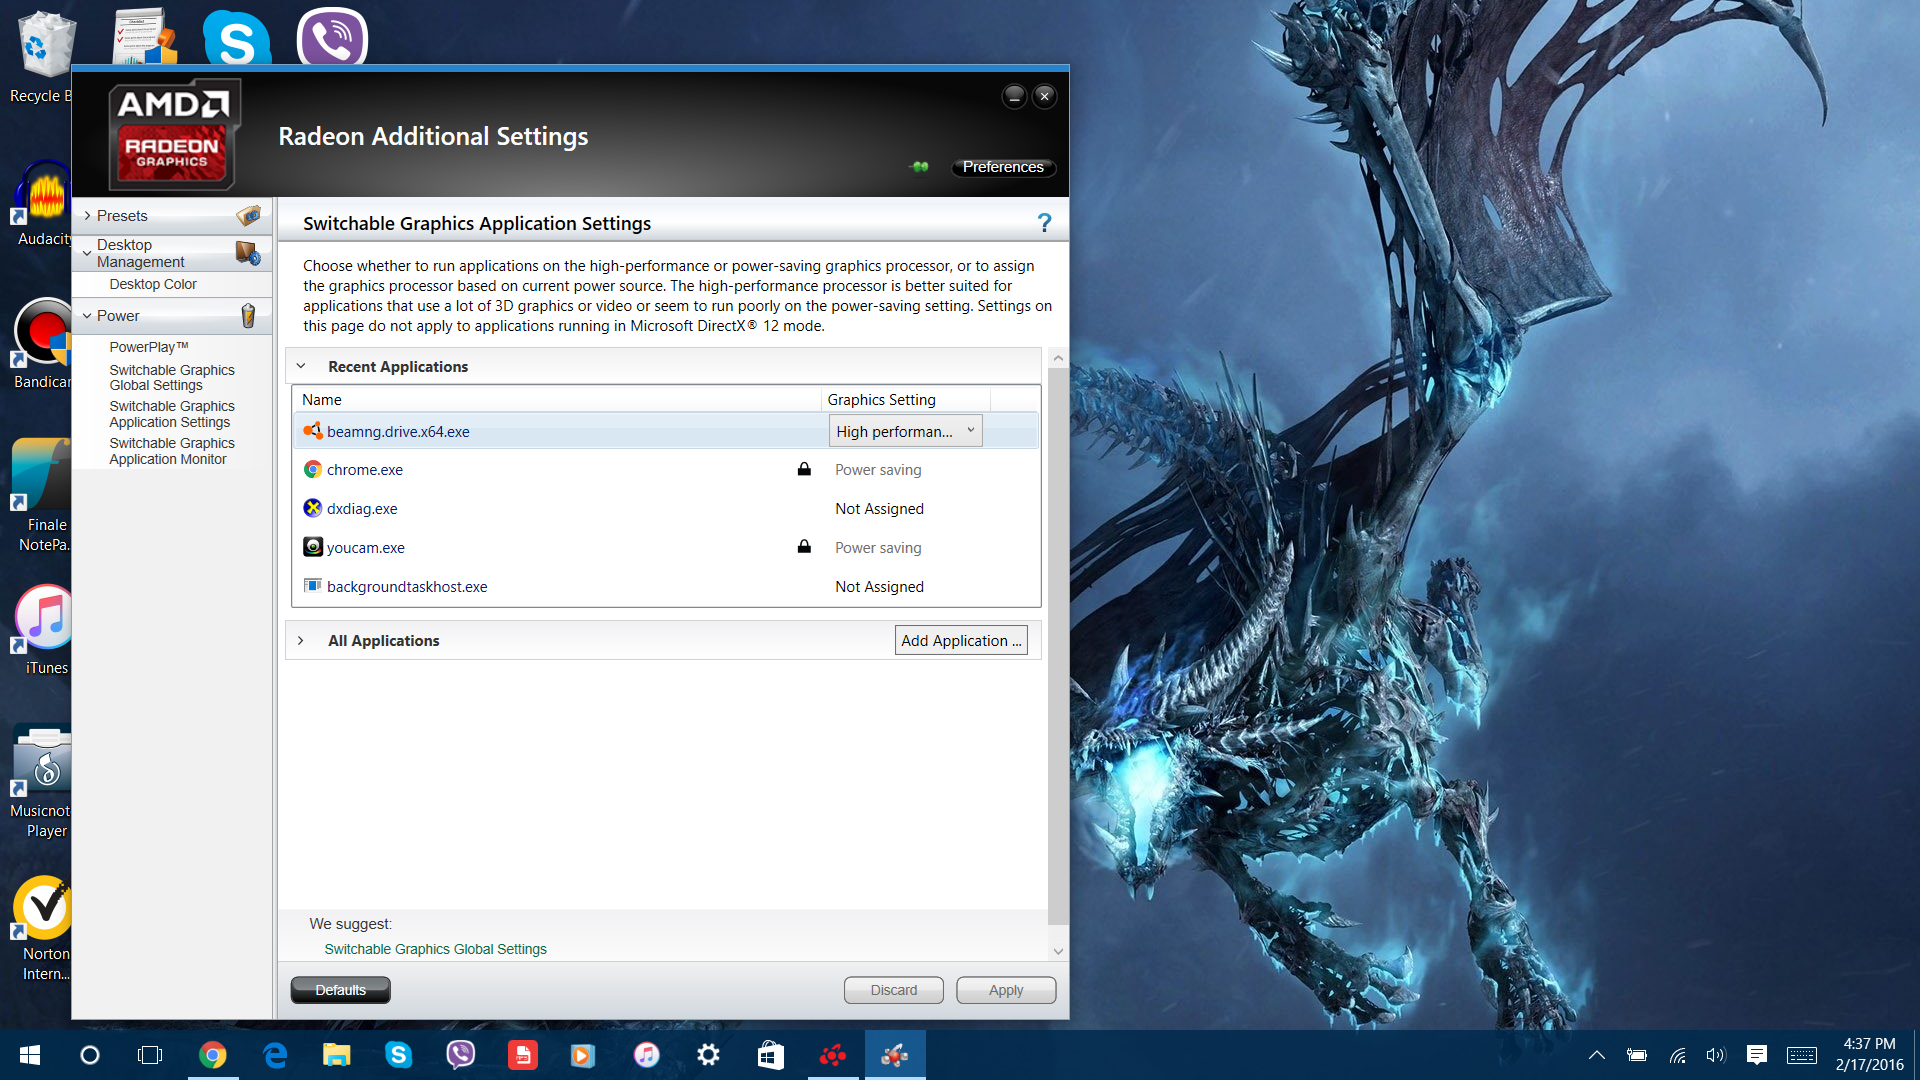Select the backgroundtaskhost.exe row name
The image size is (1920, 1080).
click(407, 586)
